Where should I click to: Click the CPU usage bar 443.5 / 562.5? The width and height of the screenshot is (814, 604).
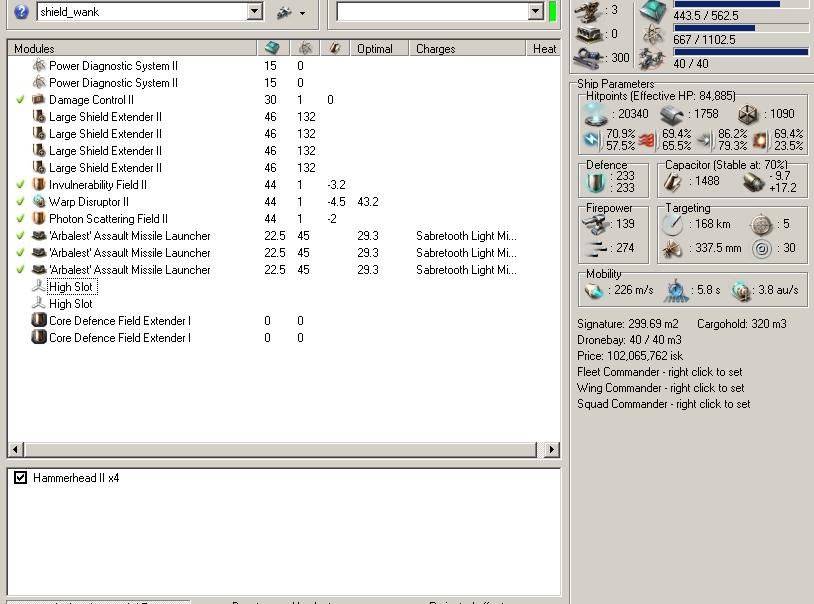[x=741, y=4]
